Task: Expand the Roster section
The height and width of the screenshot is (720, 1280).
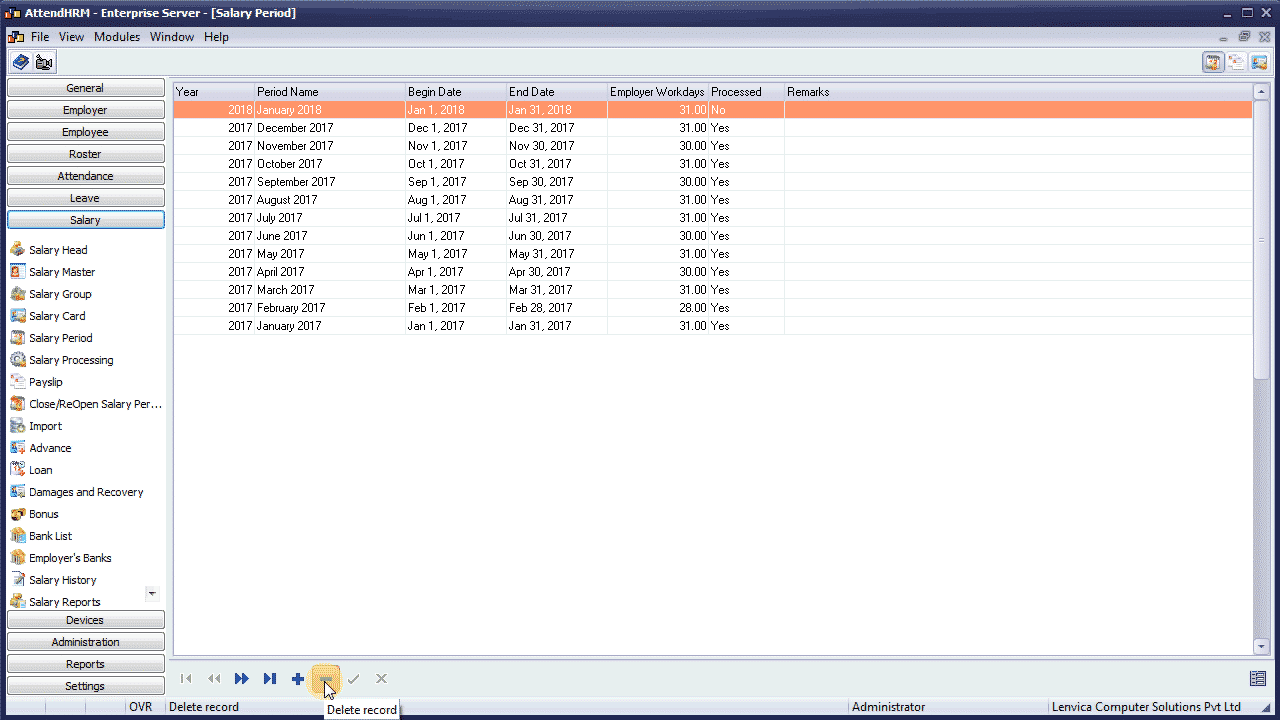Action: click(x=86, y=154)
